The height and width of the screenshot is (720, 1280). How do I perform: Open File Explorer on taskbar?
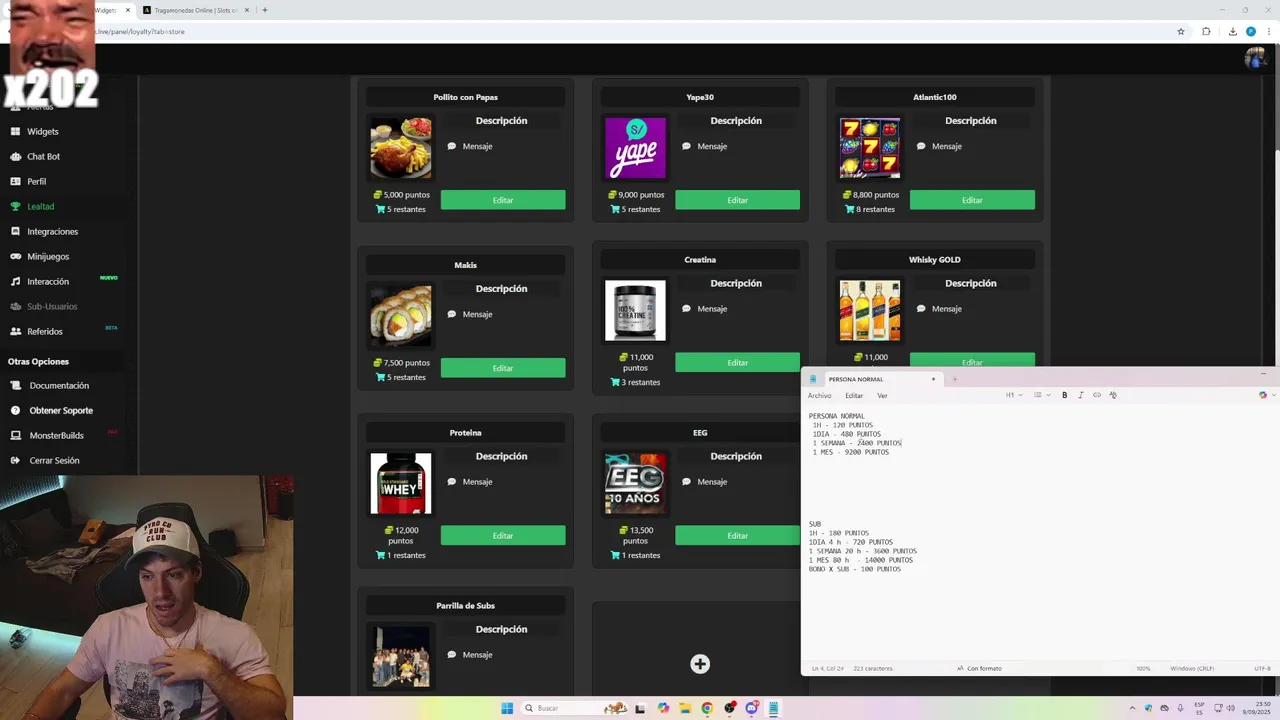point(685,708)
